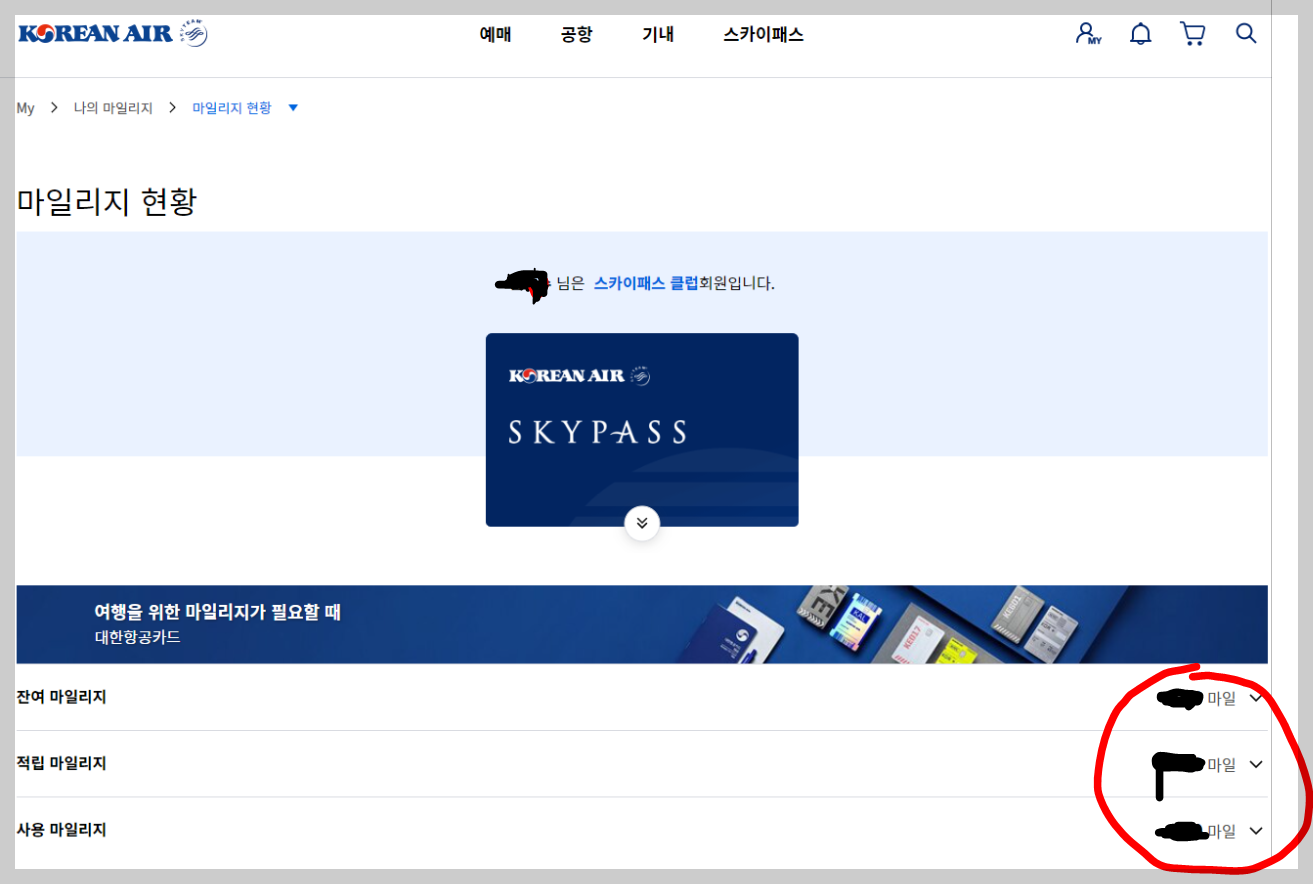Open the 마일리지 현황 breadcrumb dropdown arrow

[x=293, y=108]
